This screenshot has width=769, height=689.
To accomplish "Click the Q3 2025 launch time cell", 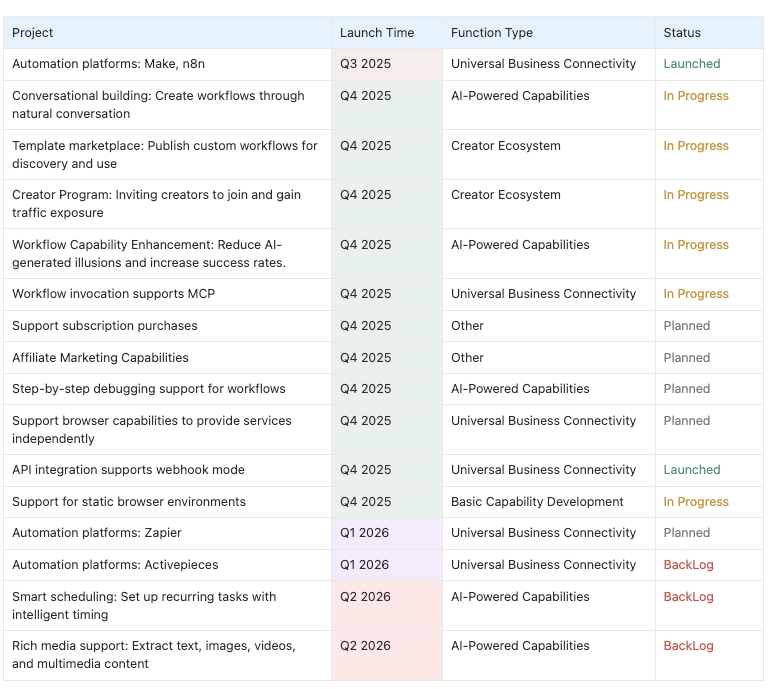I will (365, 64).
